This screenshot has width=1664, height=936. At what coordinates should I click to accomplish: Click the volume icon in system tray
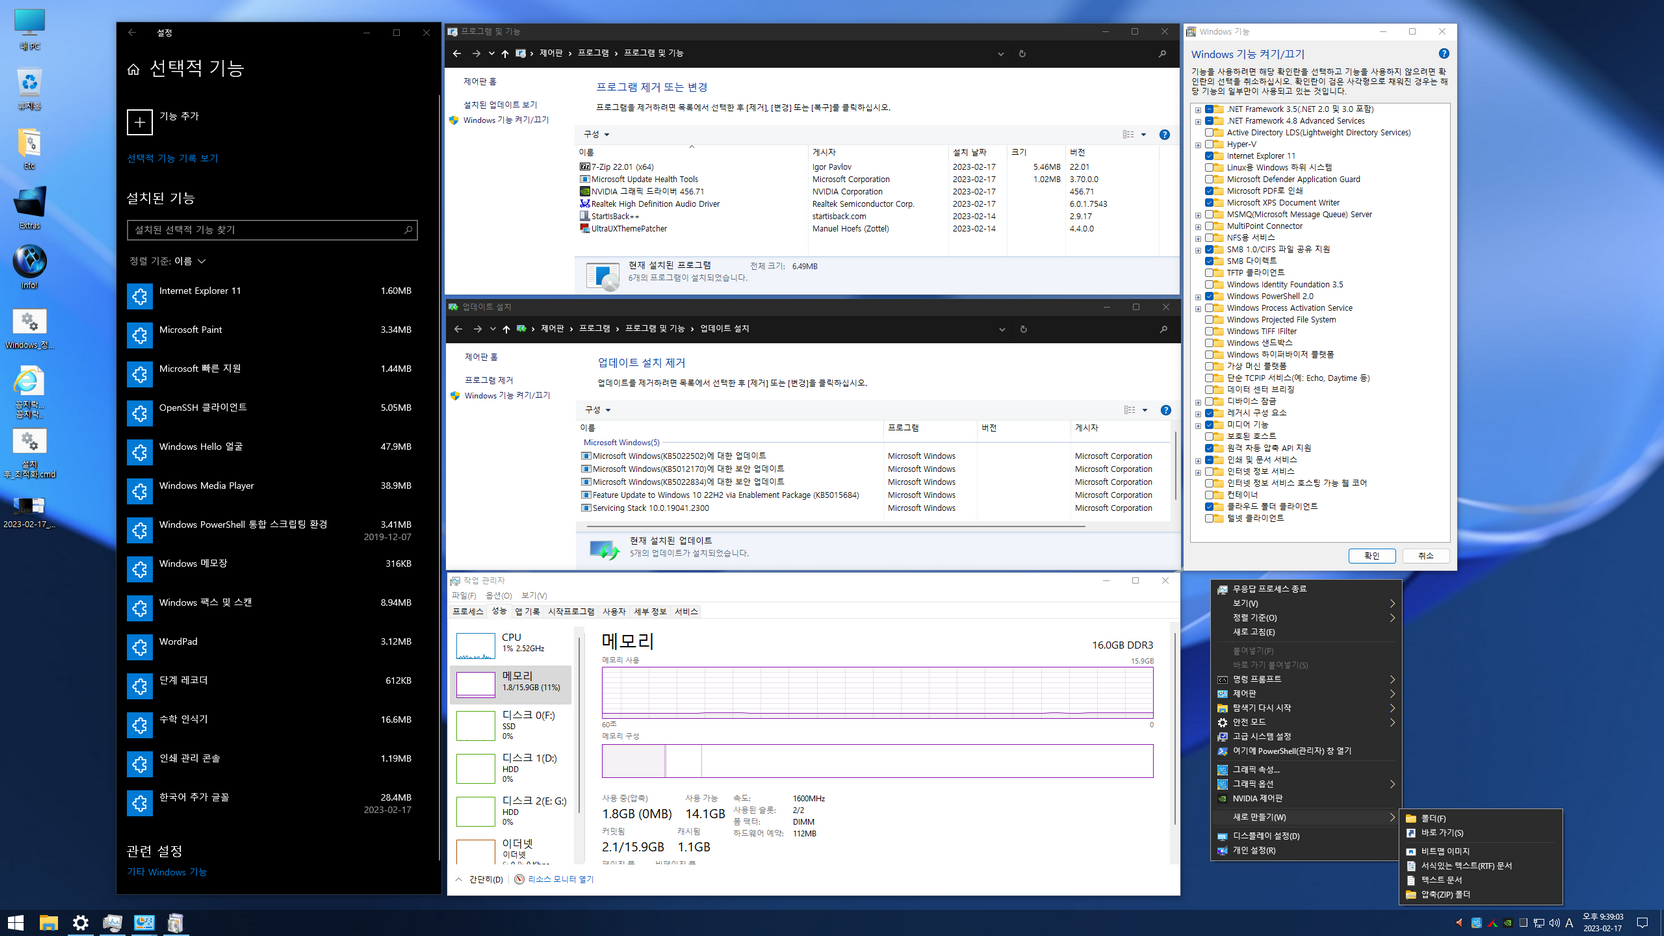click(1554, 923)
